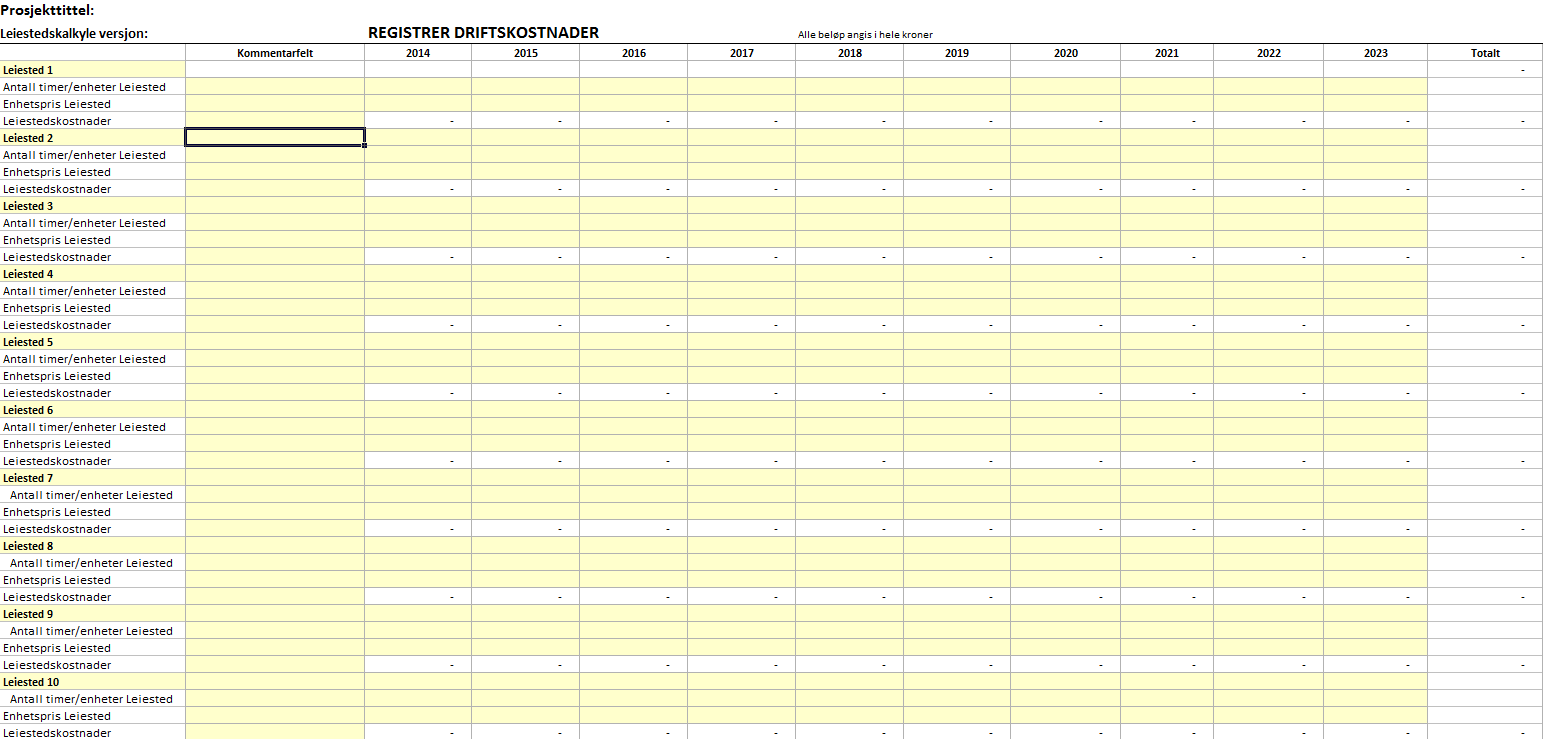Click the 2023 cell in Leiested 6 row
Image resolution: width=1543 pixels, height=739 pixels.
(1375, 410)
